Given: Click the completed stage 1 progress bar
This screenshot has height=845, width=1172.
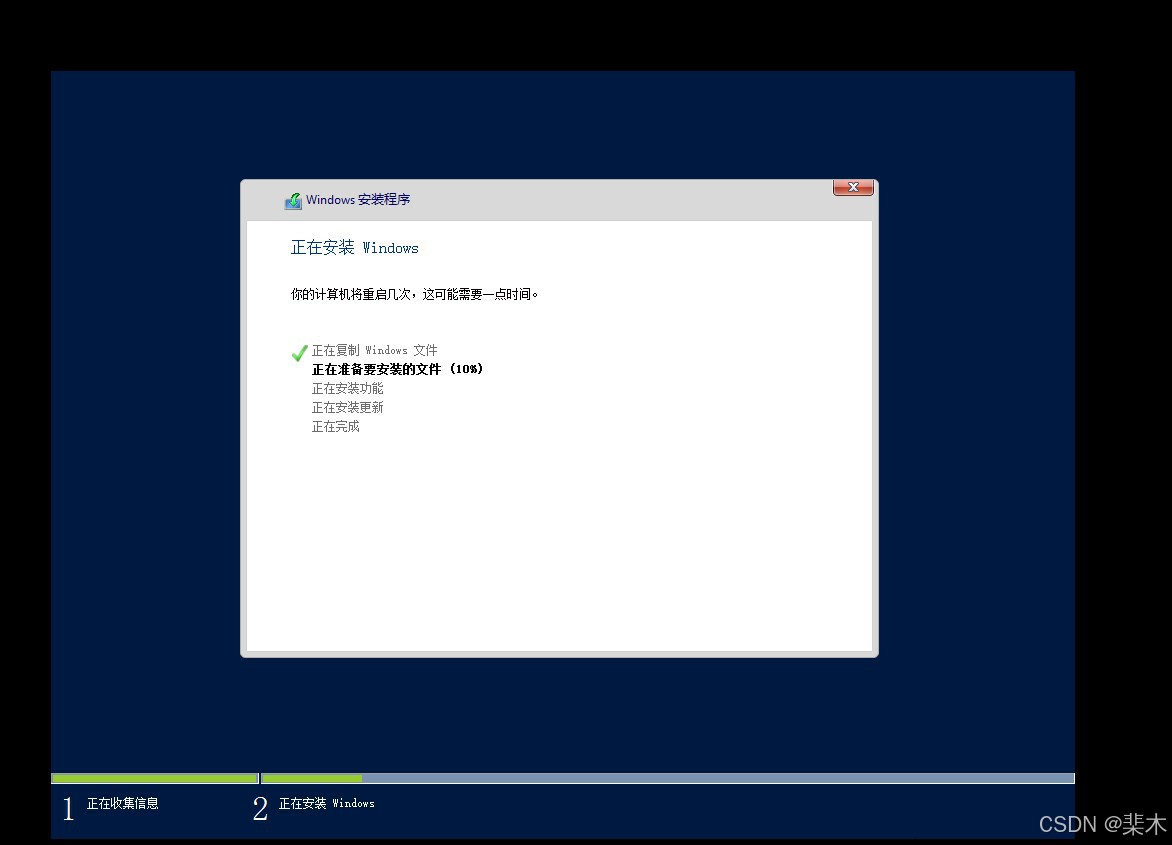Looking at the screenshot, I should click(155, 779).
